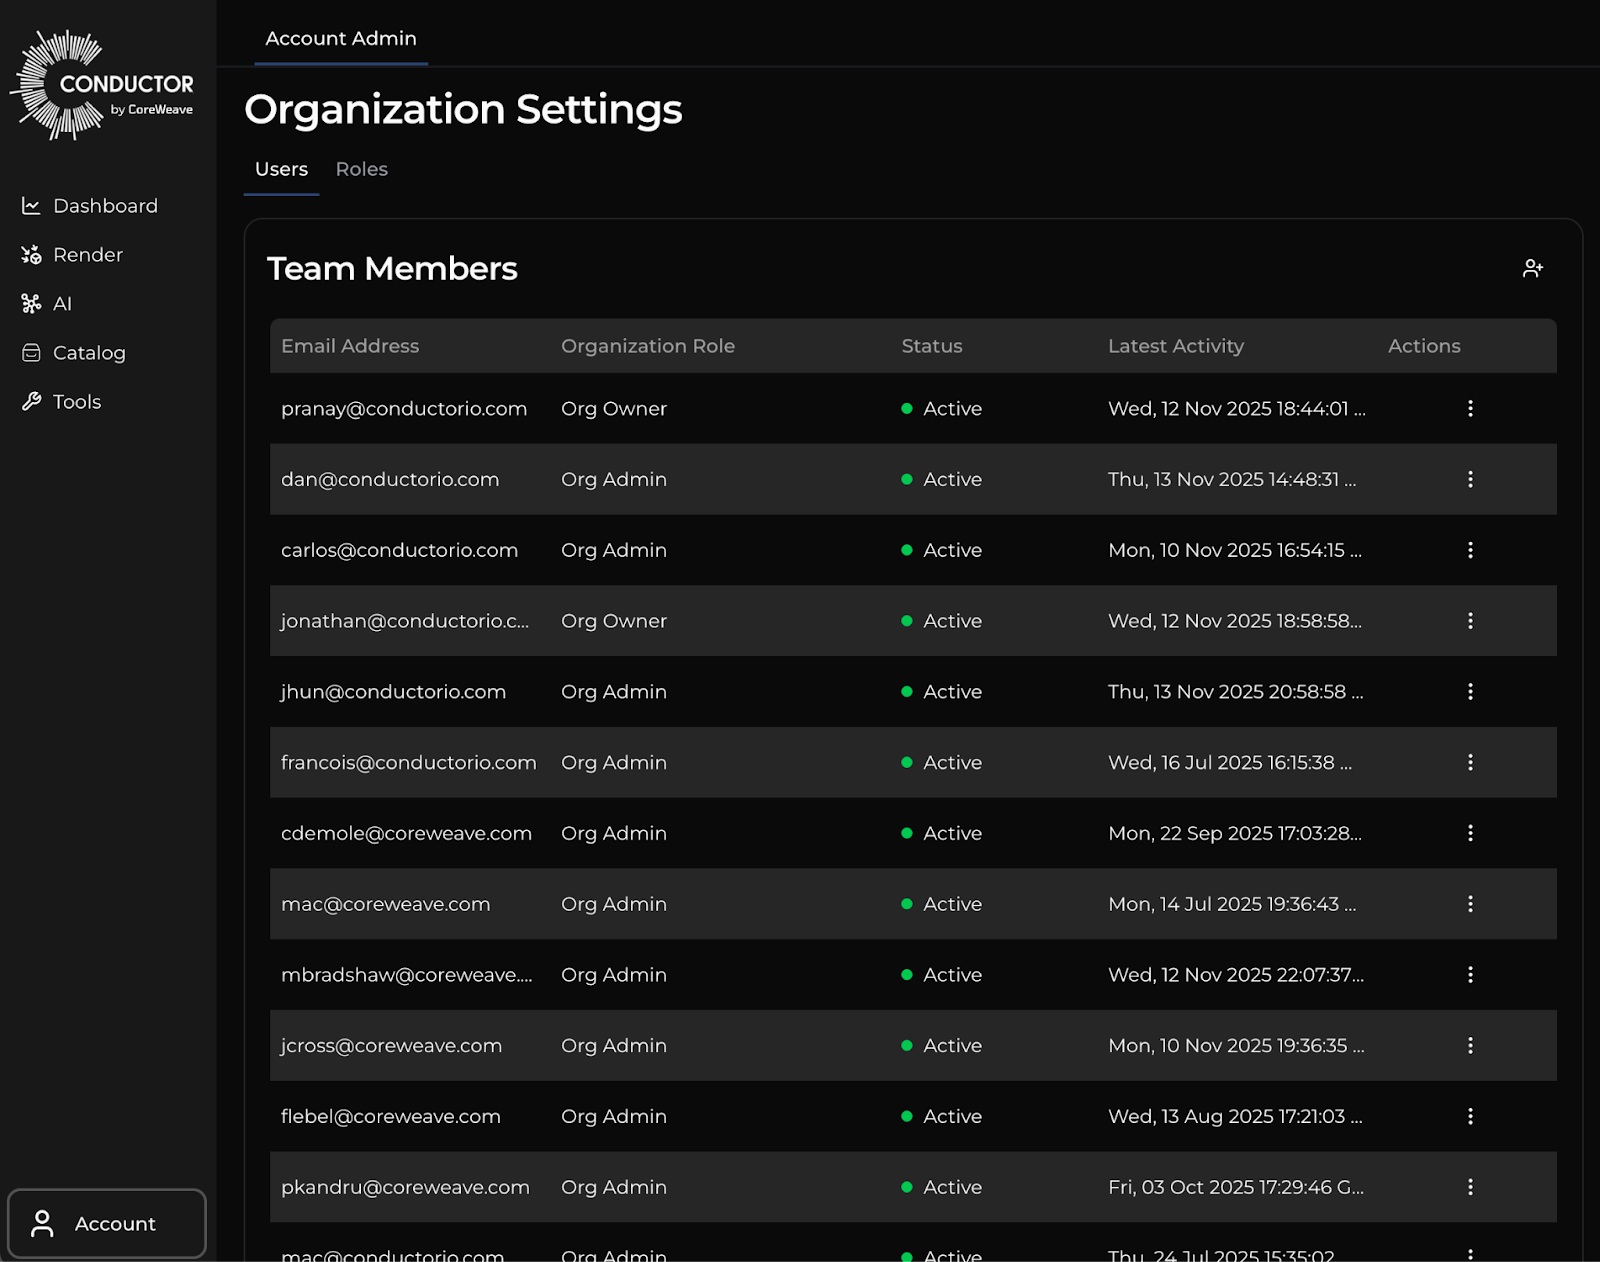Open Tools from the sidebar

76,402
